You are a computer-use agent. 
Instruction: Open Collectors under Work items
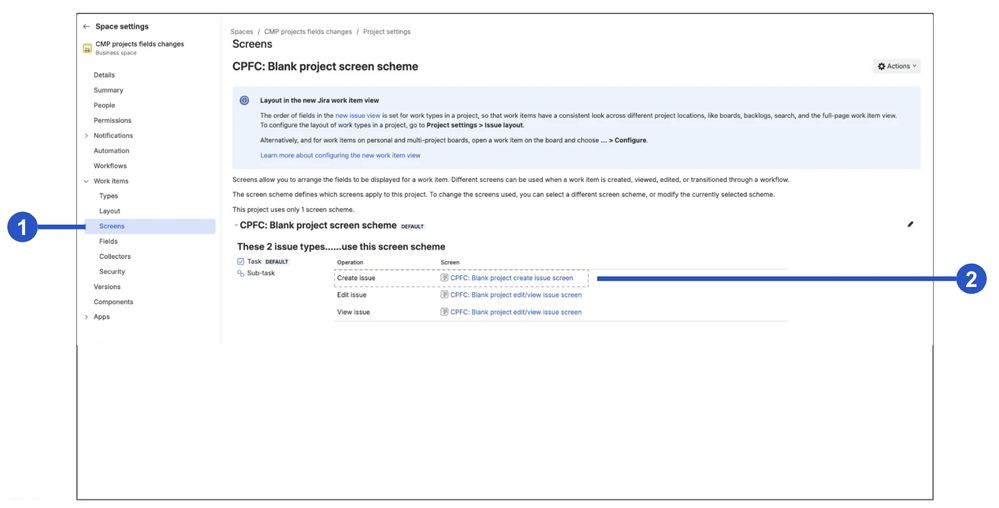(x=115, y=256)
